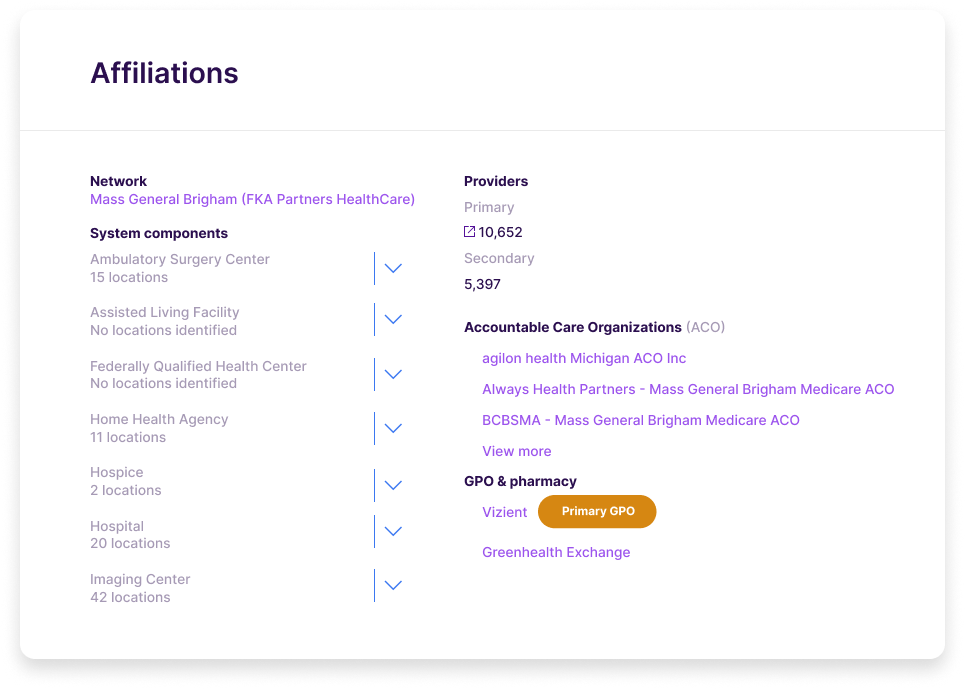965x689 pixels.
Task: Expand Federally Qualified Health Center chevron
Action: click(x=393, y=374)
